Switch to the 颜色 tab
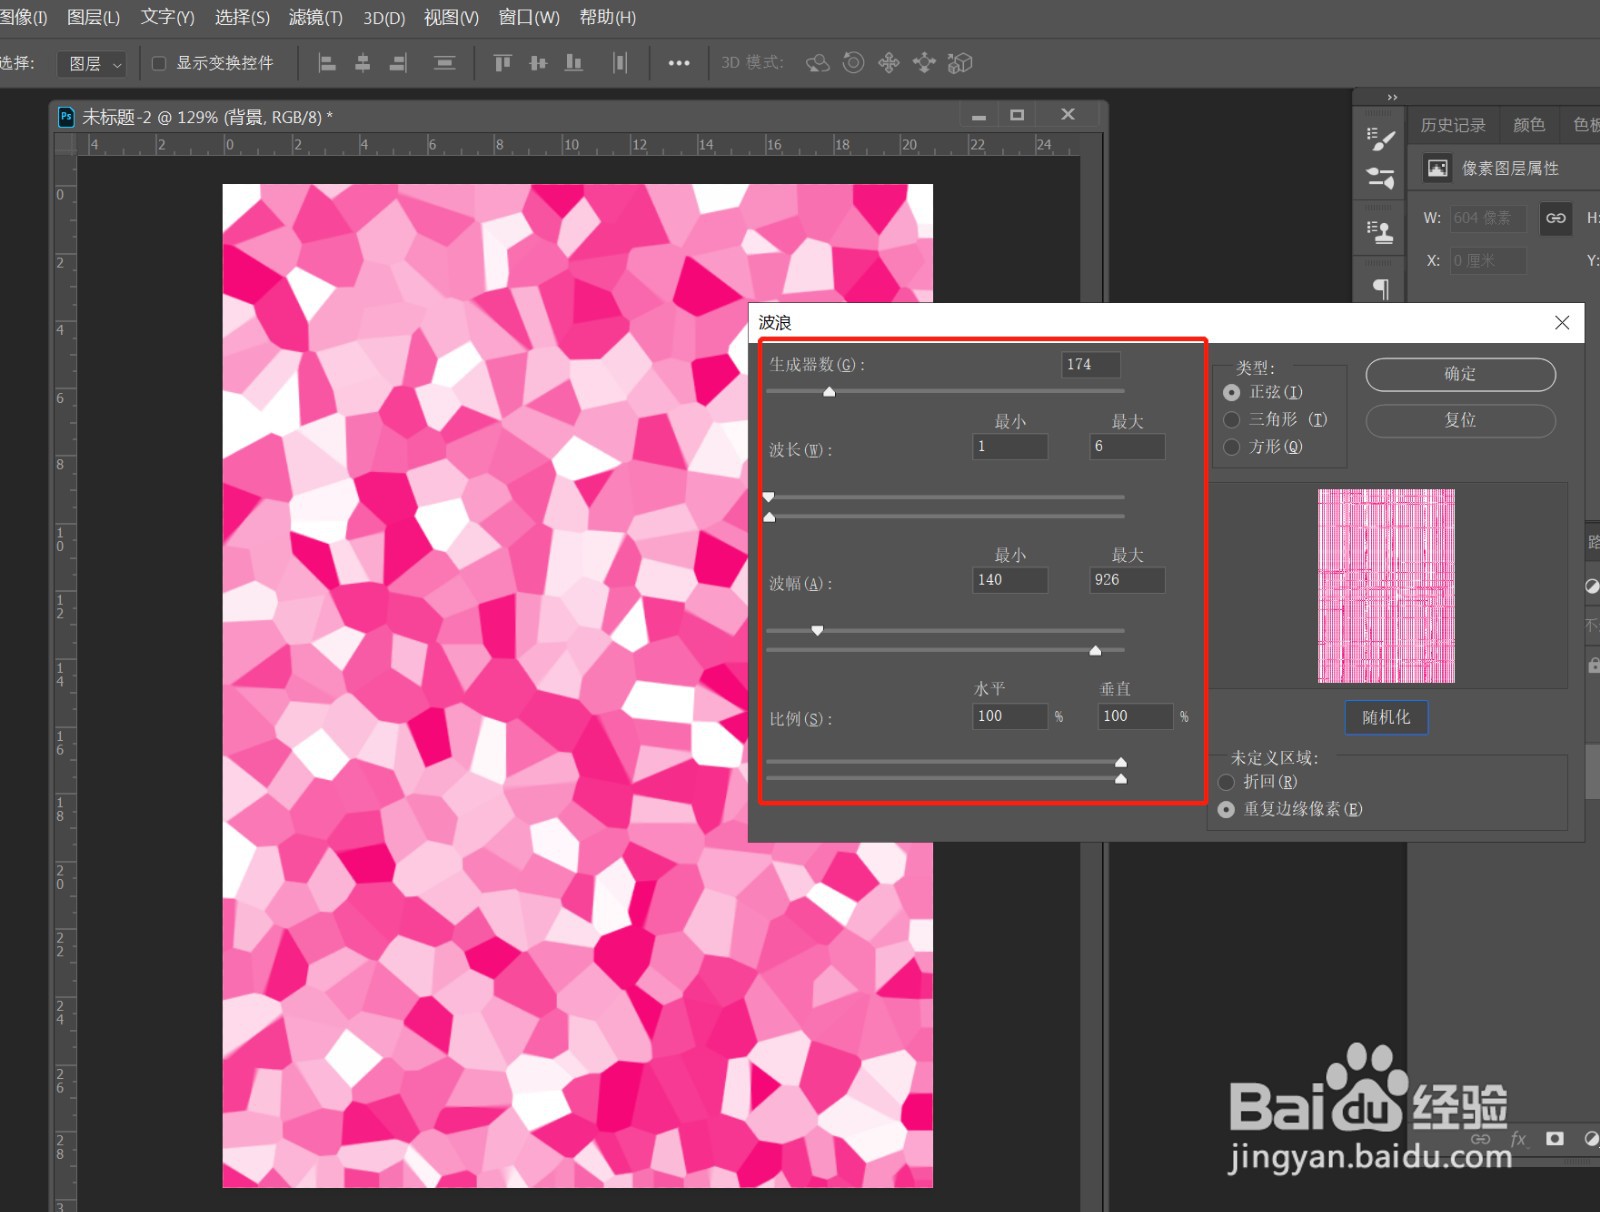 point(1528,125)
